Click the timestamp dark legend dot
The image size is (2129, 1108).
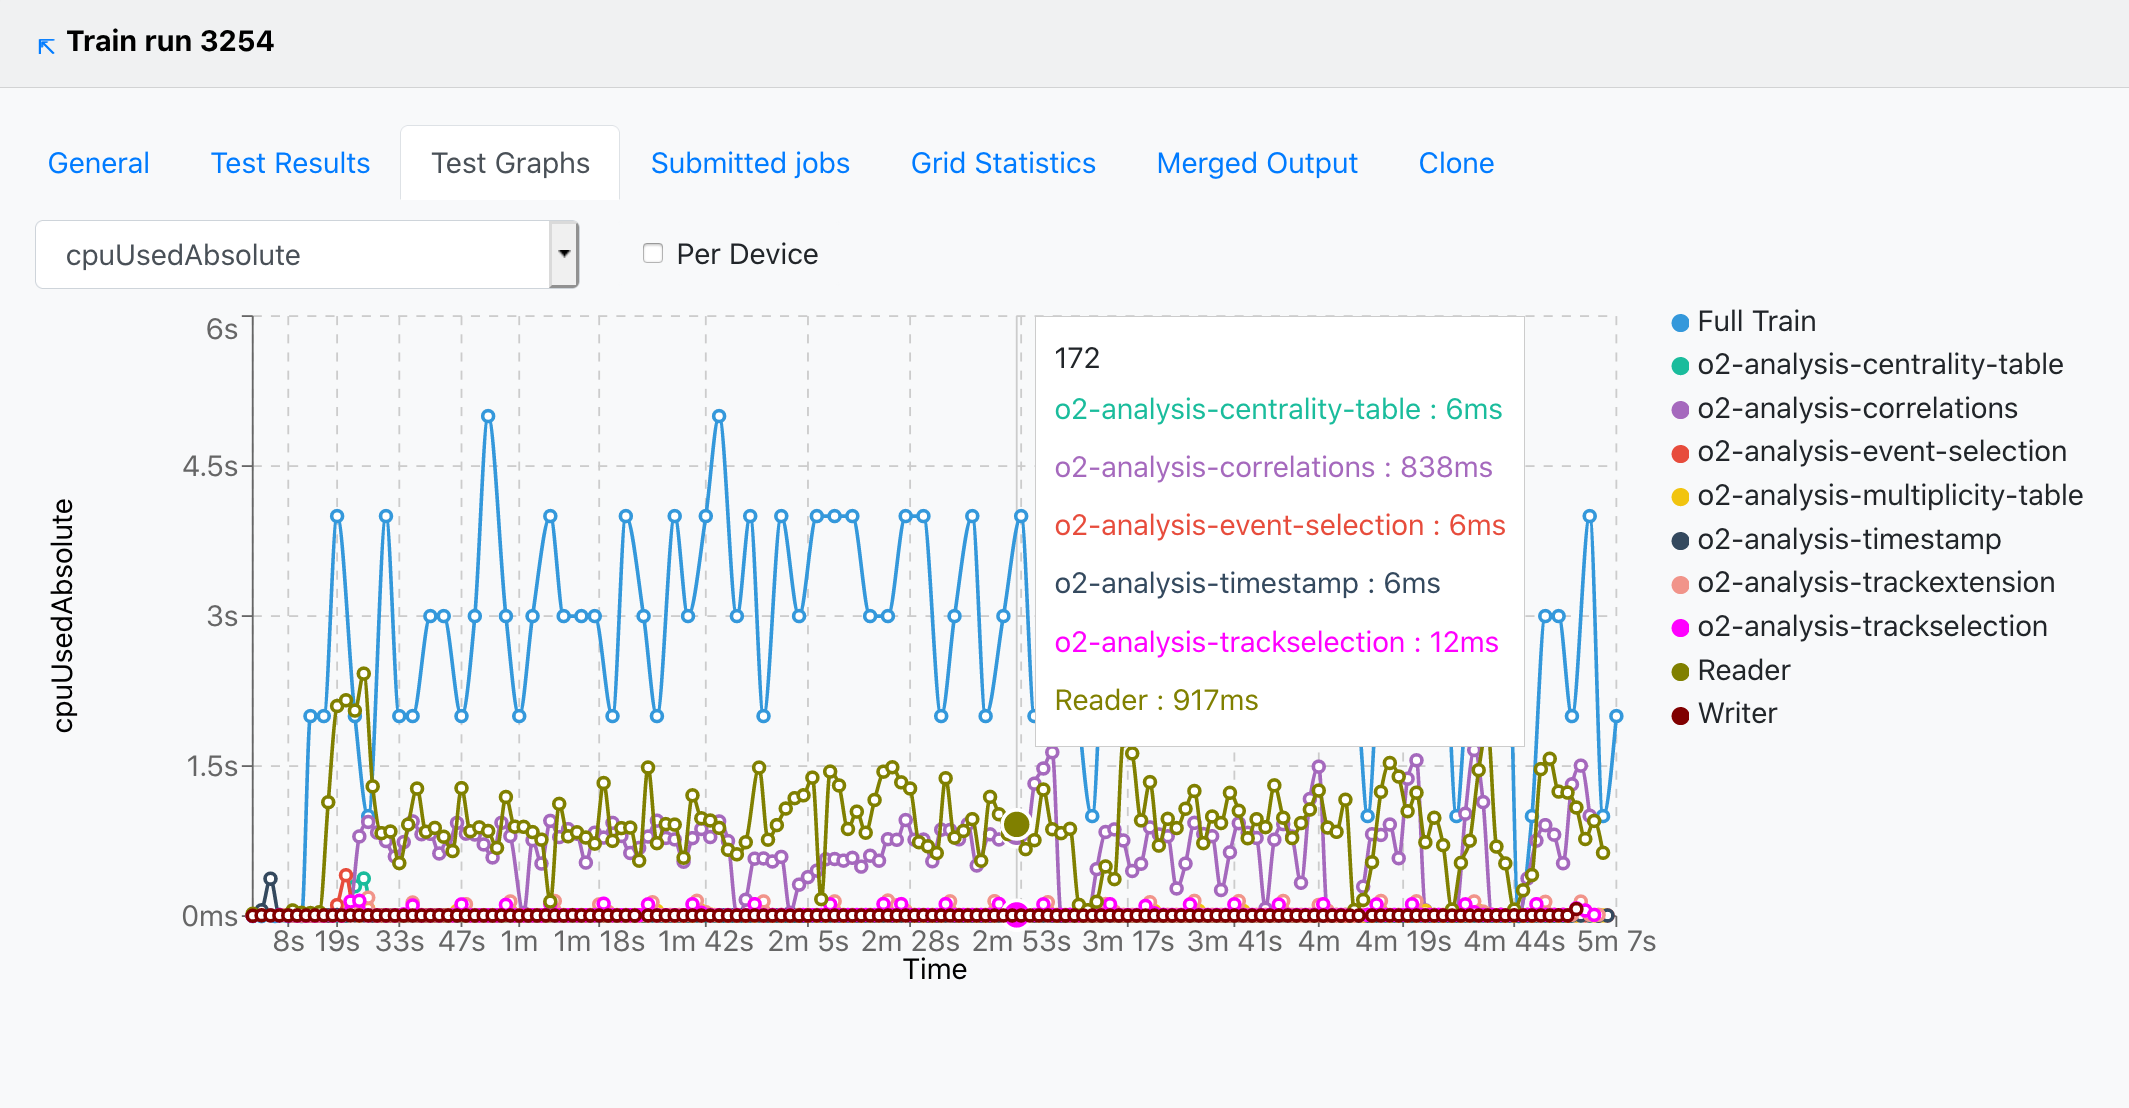[1680, 541]
